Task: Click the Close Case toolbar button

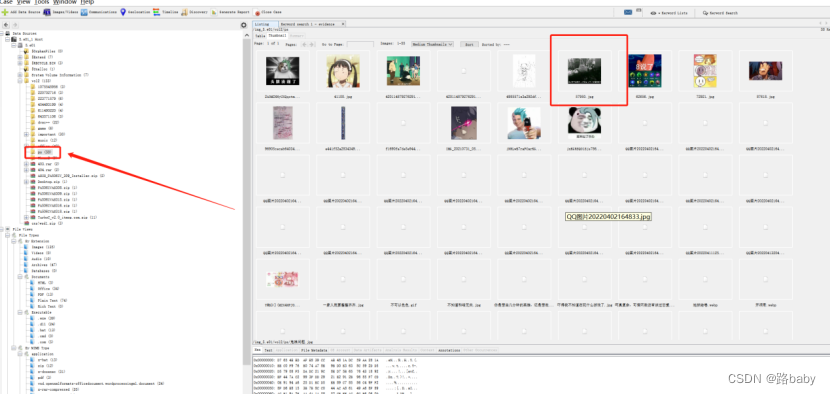Action: pyautogui.click(x=268, y=12)
